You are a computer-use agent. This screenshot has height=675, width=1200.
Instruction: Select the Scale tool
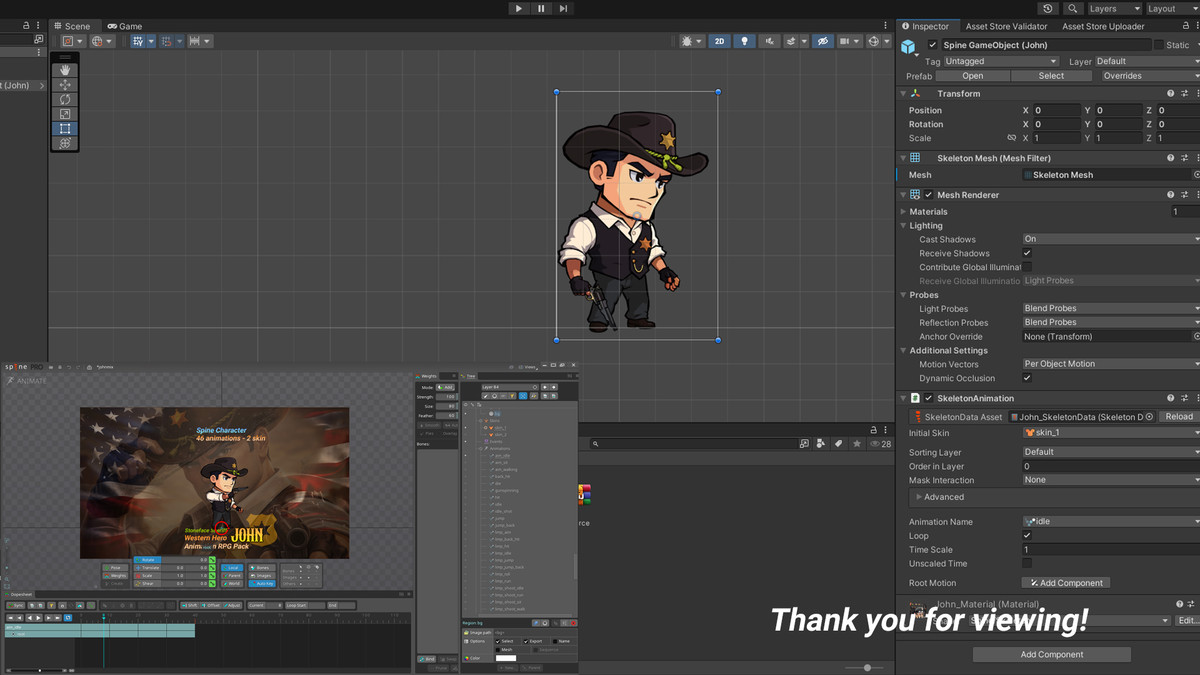tap(65, 114)
